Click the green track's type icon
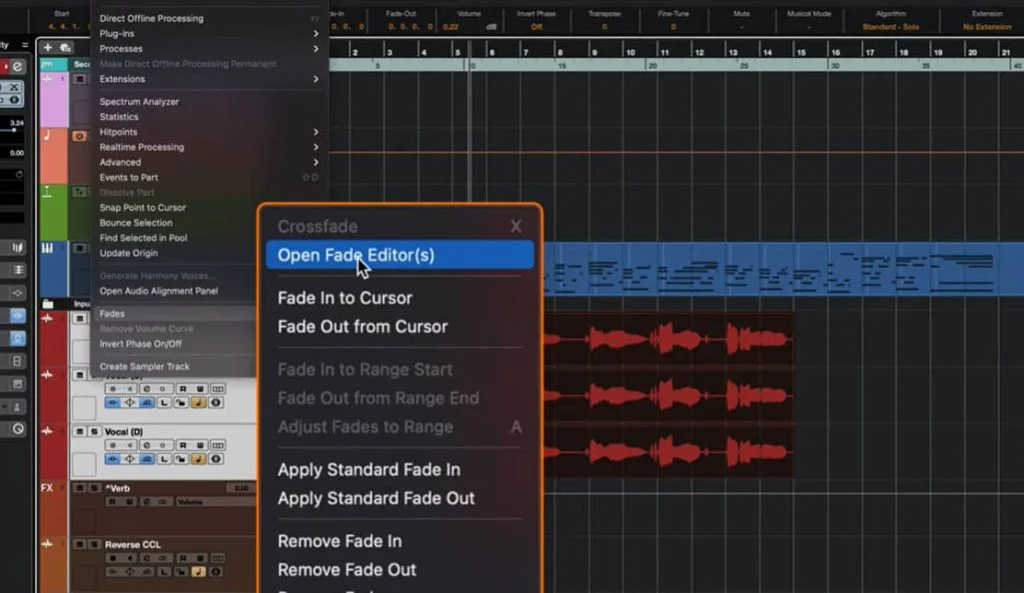The width and height of the screenshot is (1024, 593). [47, 192]
